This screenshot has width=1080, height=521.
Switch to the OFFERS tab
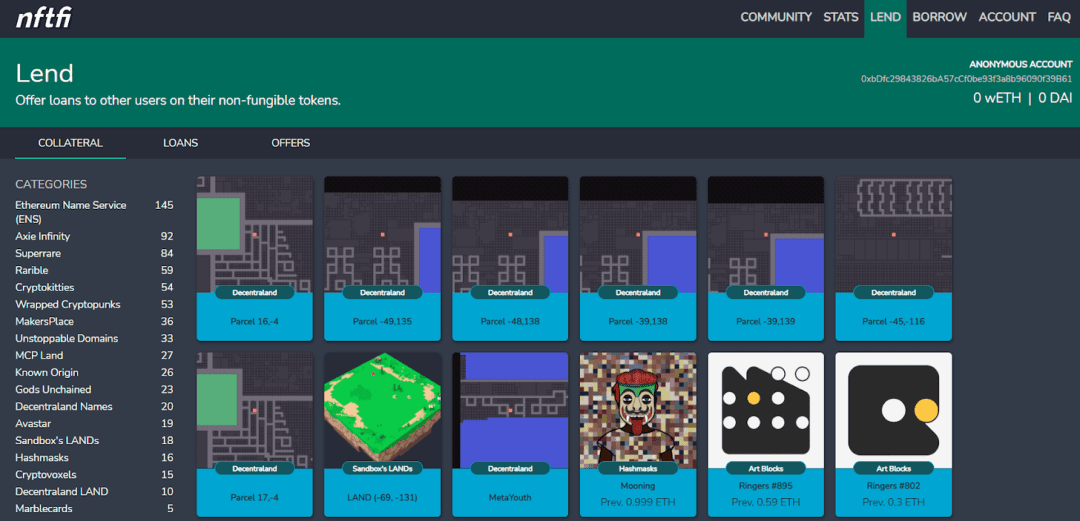click(x=291, y=143)
